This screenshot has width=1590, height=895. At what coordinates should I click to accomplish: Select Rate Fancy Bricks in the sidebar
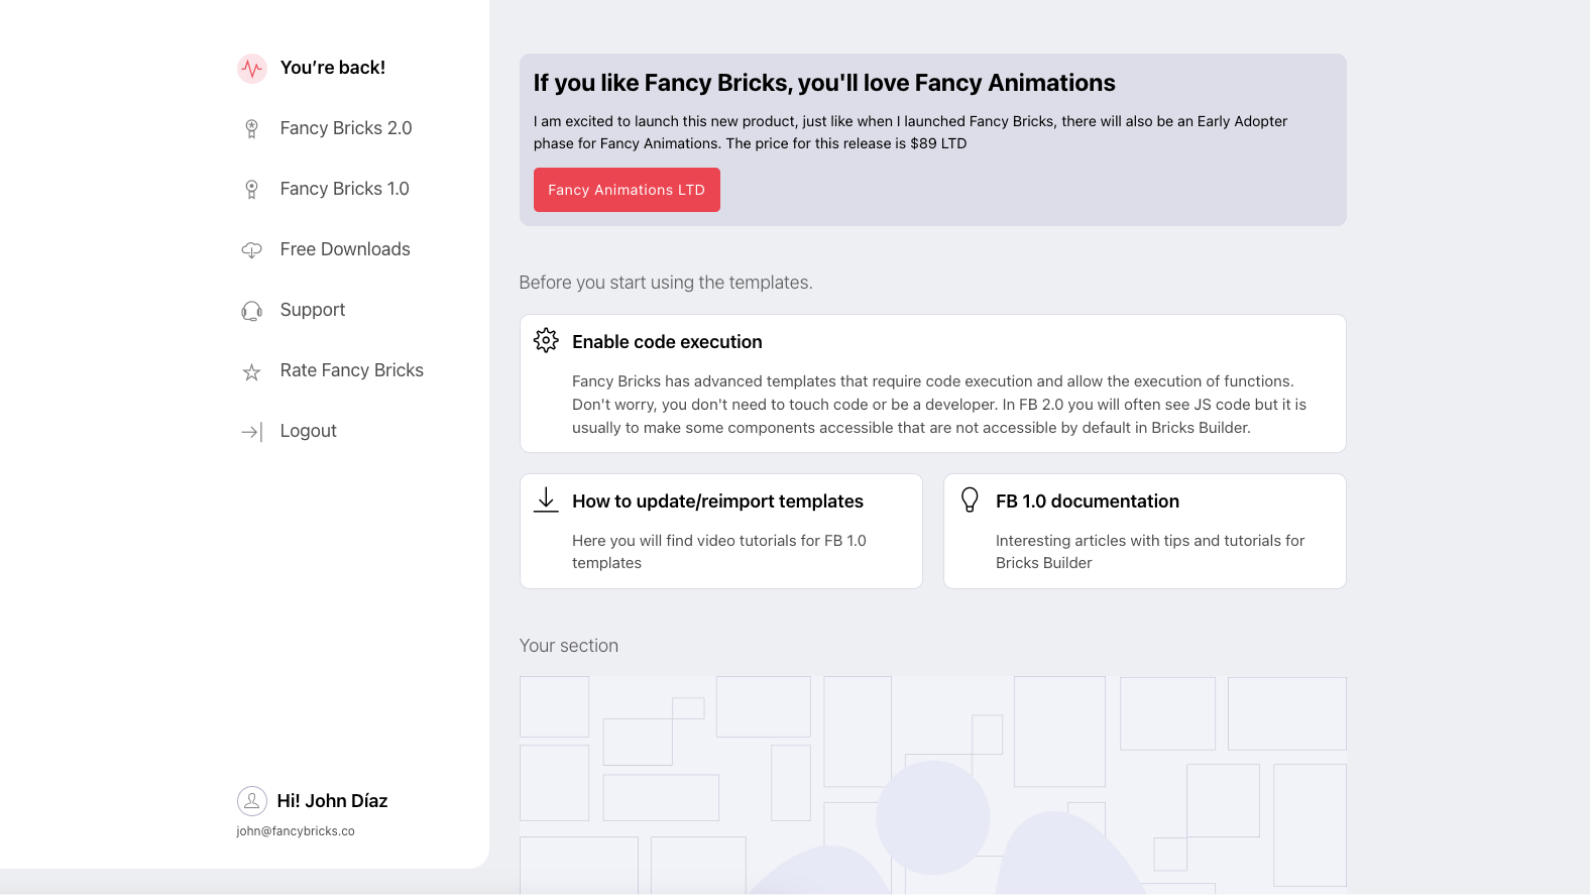click(352, 370)
